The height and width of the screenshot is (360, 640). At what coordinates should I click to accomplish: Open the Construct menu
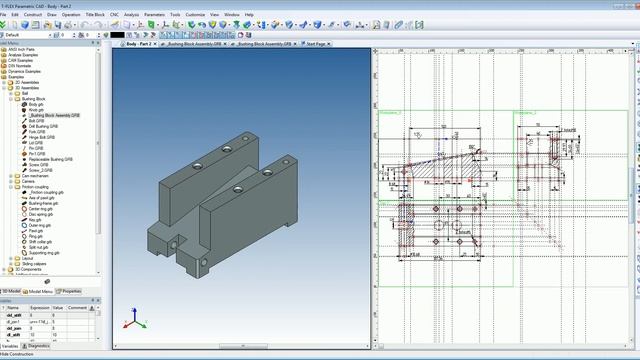point(33,15)
